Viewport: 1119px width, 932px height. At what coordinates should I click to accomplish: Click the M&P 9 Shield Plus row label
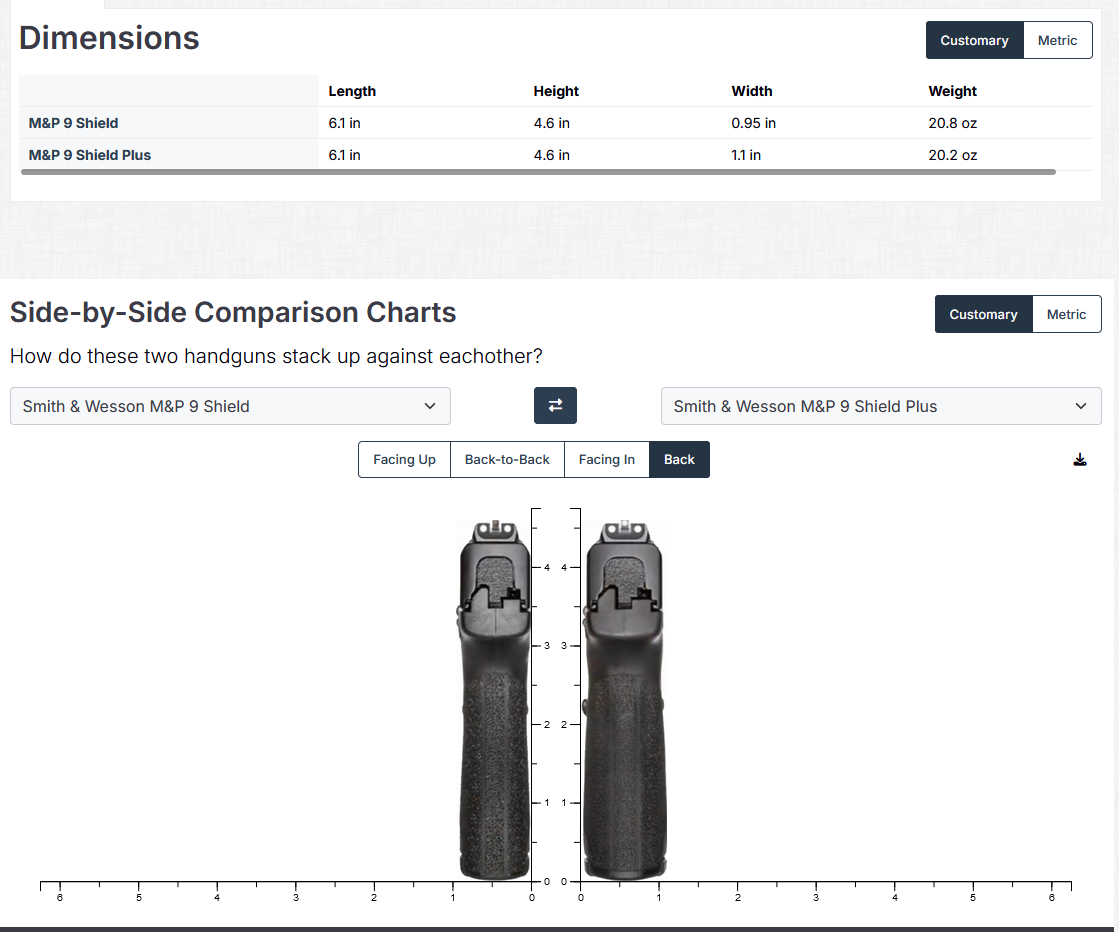(x=90, y=155)
